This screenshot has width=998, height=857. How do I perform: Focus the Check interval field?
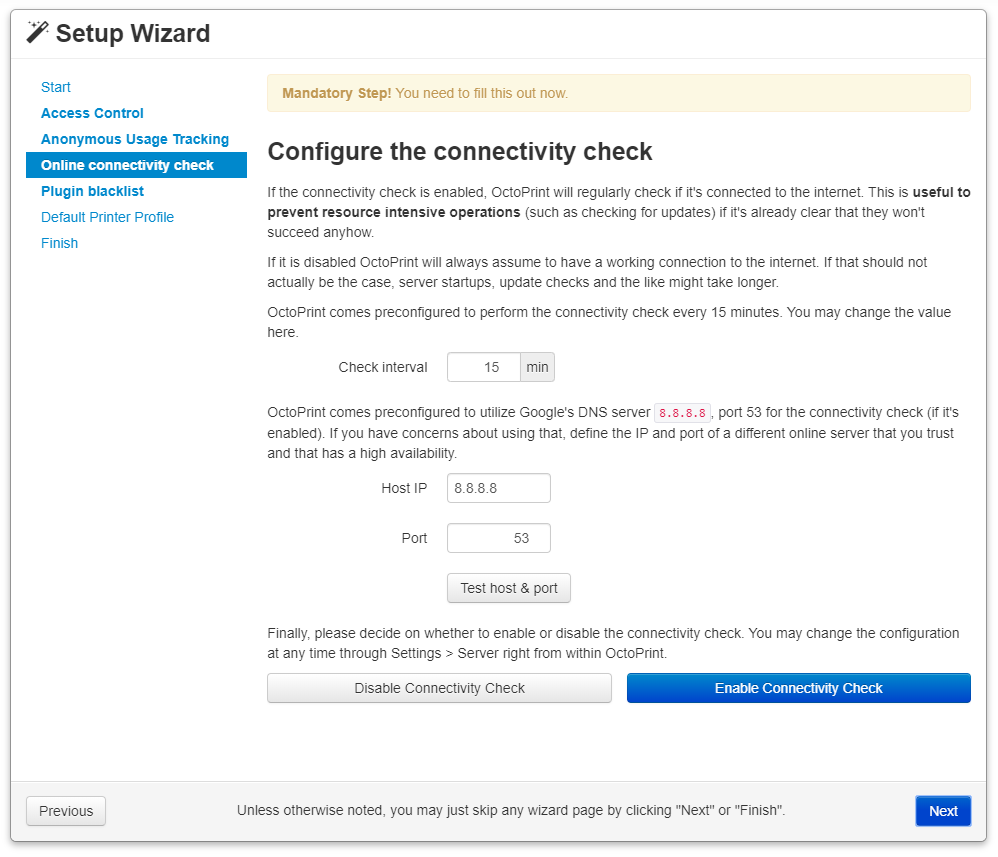point(484,367)
